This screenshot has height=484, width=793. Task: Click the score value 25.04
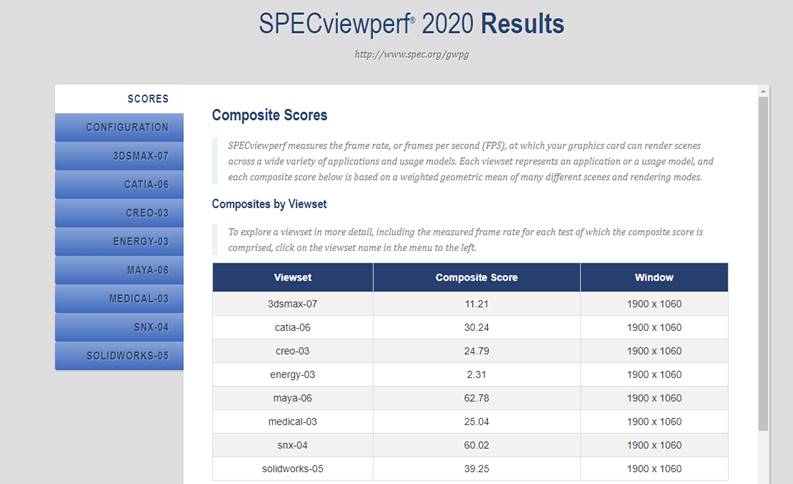[476, 421]
